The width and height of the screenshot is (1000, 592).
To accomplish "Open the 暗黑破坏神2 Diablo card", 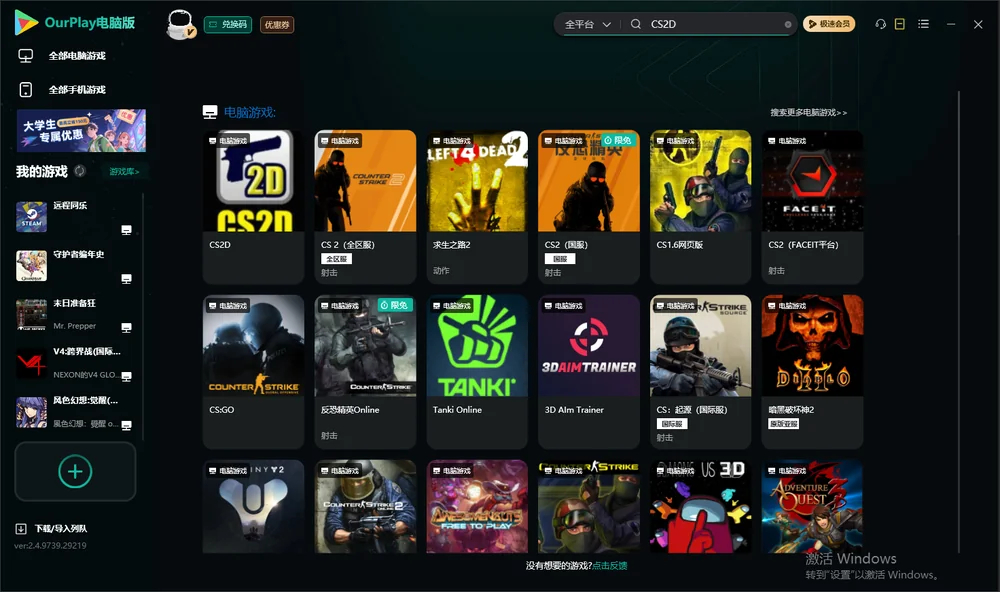I will [x=812, y=372].
